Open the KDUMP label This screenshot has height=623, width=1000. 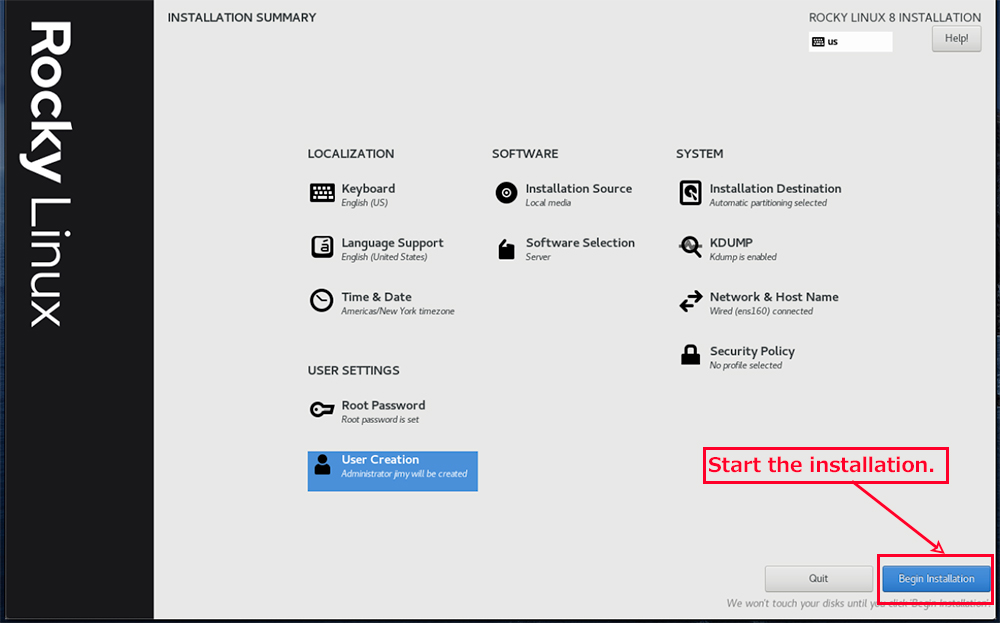pyautogui.click(x=731, y=243)
